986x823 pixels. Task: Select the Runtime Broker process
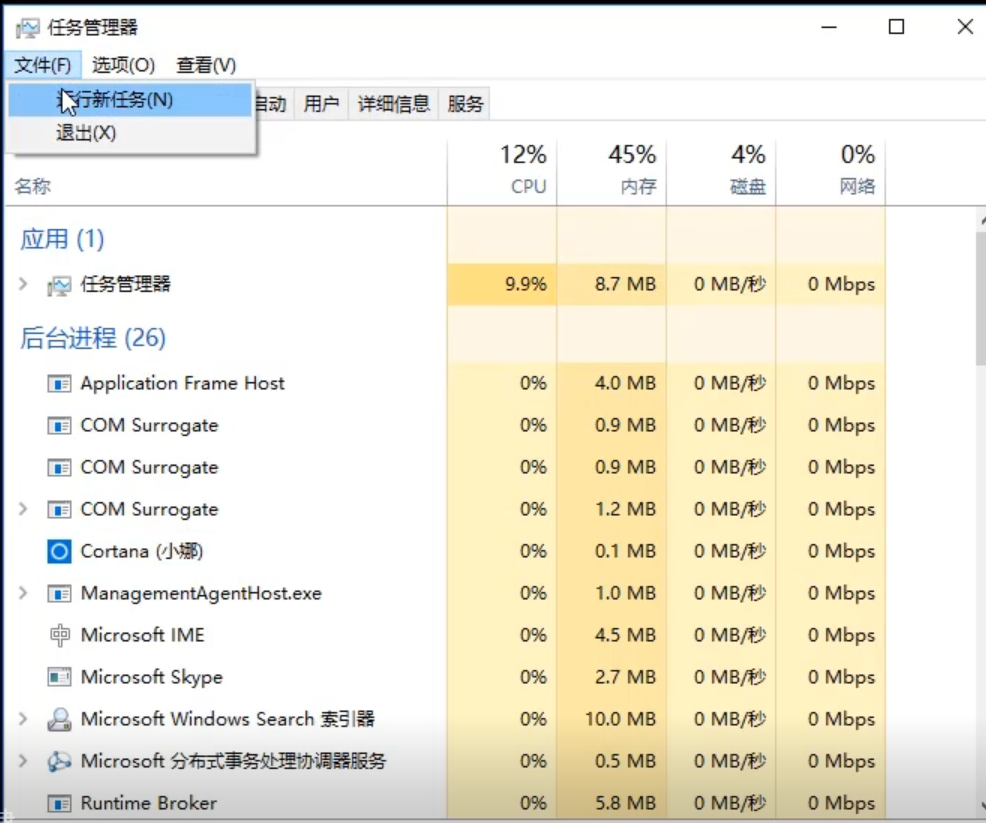149,803
